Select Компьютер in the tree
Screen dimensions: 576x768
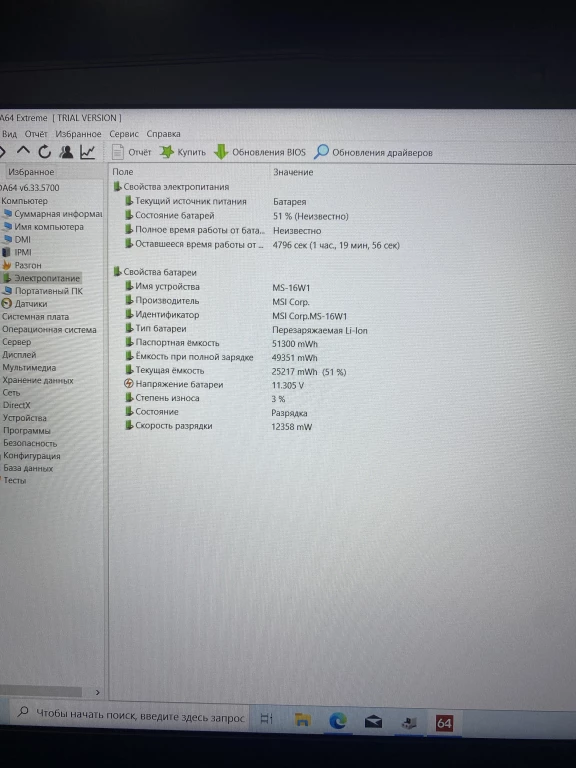tap(24, 201)
